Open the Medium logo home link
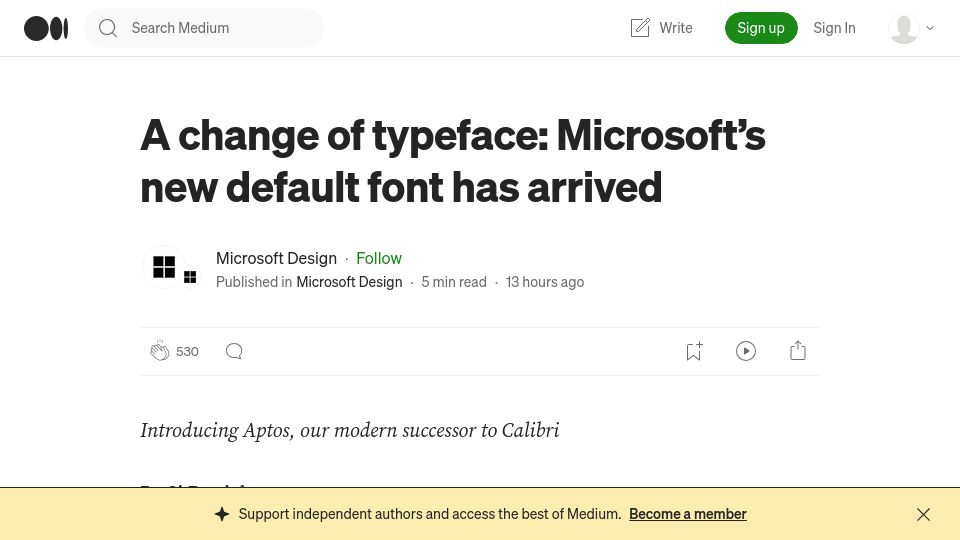The image size is (960, 540). [46, 28]
